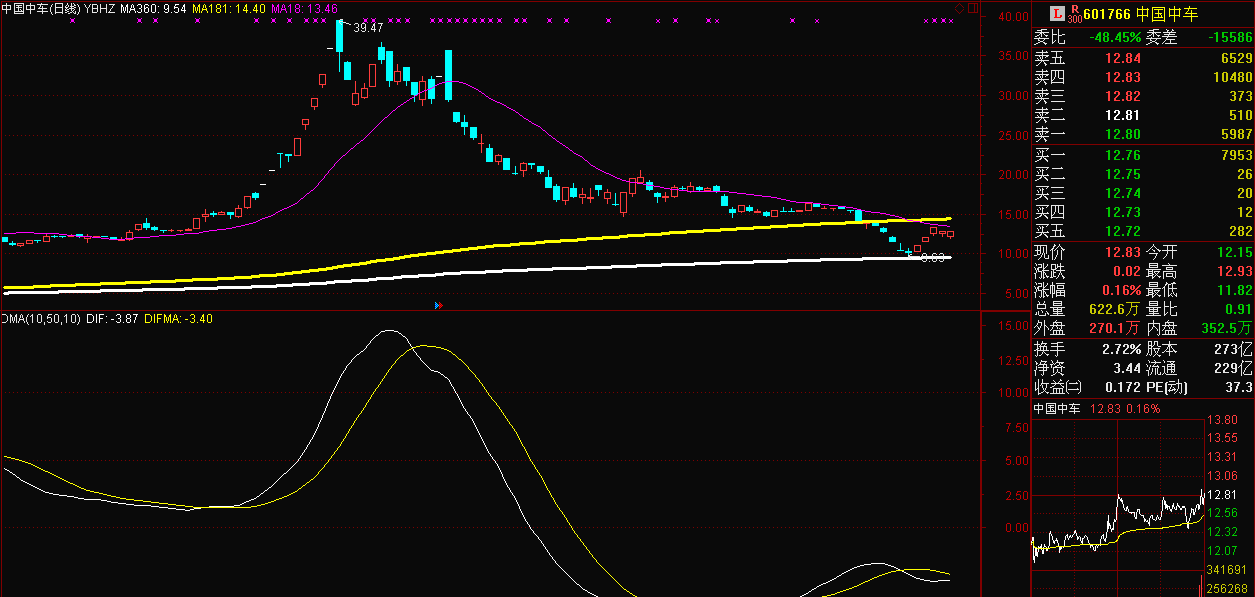Select the 卖四 ask volume 10480
The image size is (1255, 597).
[1232, 77]
